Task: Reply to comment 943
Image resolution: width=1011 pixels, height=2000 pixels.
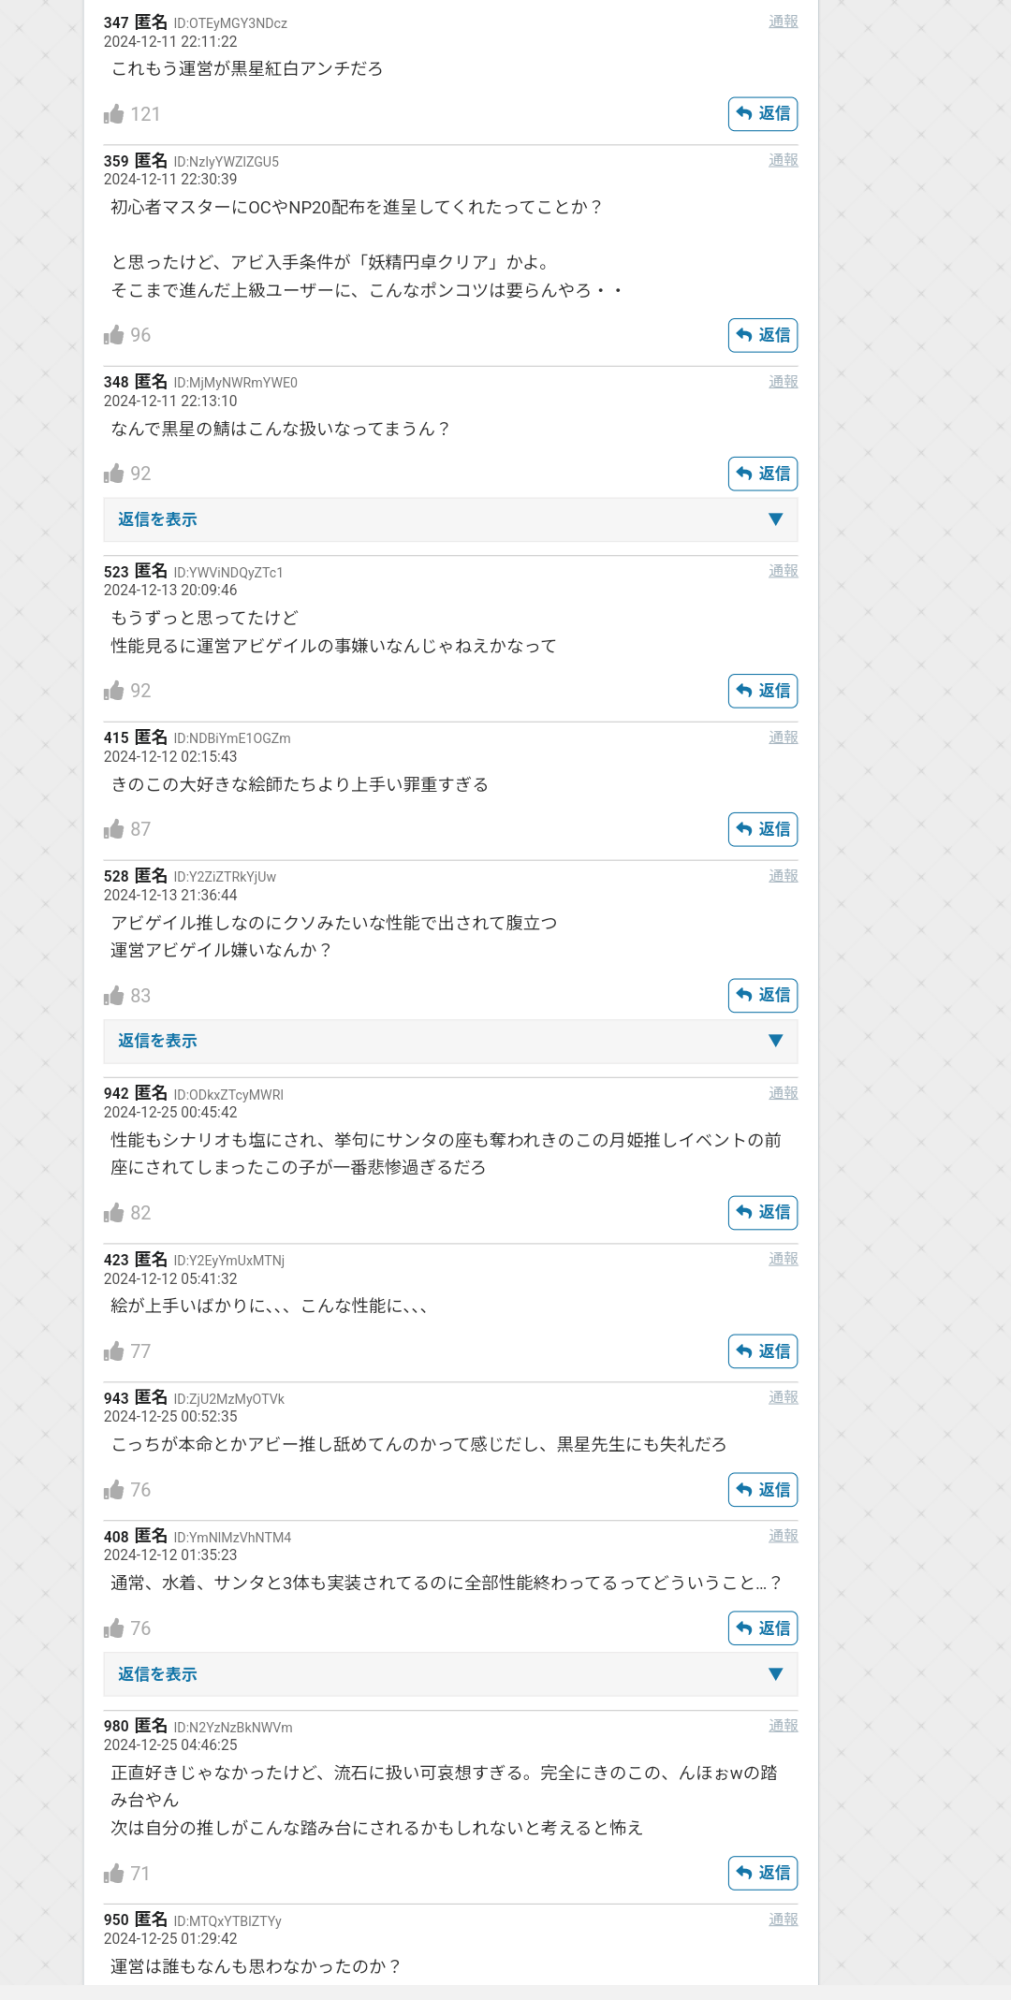Action: 762,1490
